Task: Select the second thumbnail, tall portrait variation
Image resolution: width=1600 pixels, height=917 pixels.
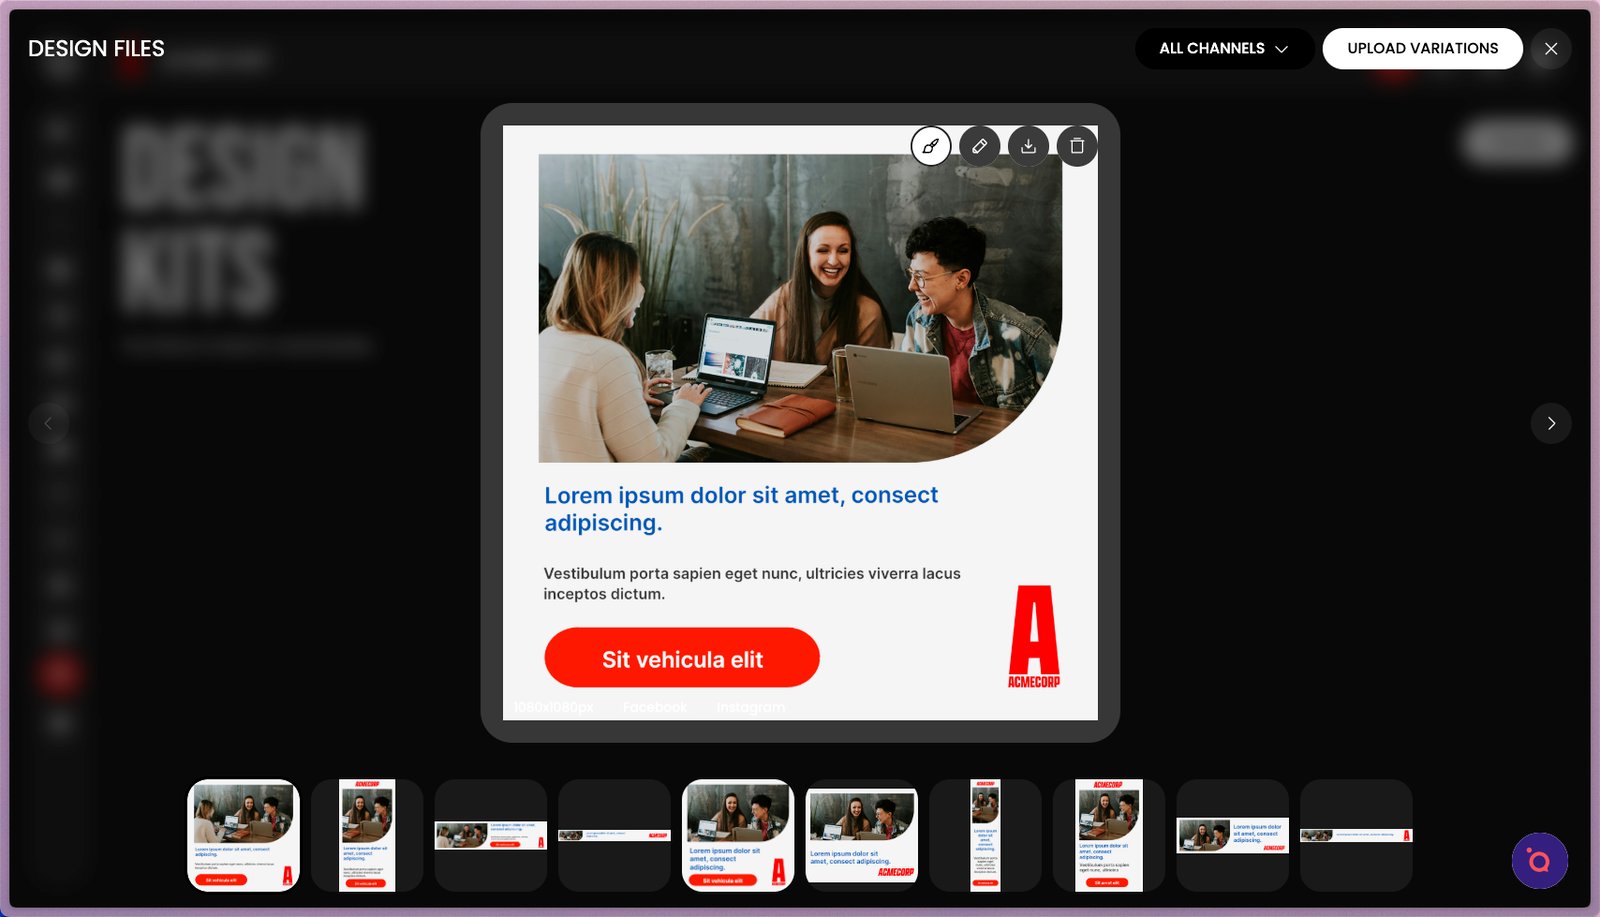Action: (x=367, y=835)
